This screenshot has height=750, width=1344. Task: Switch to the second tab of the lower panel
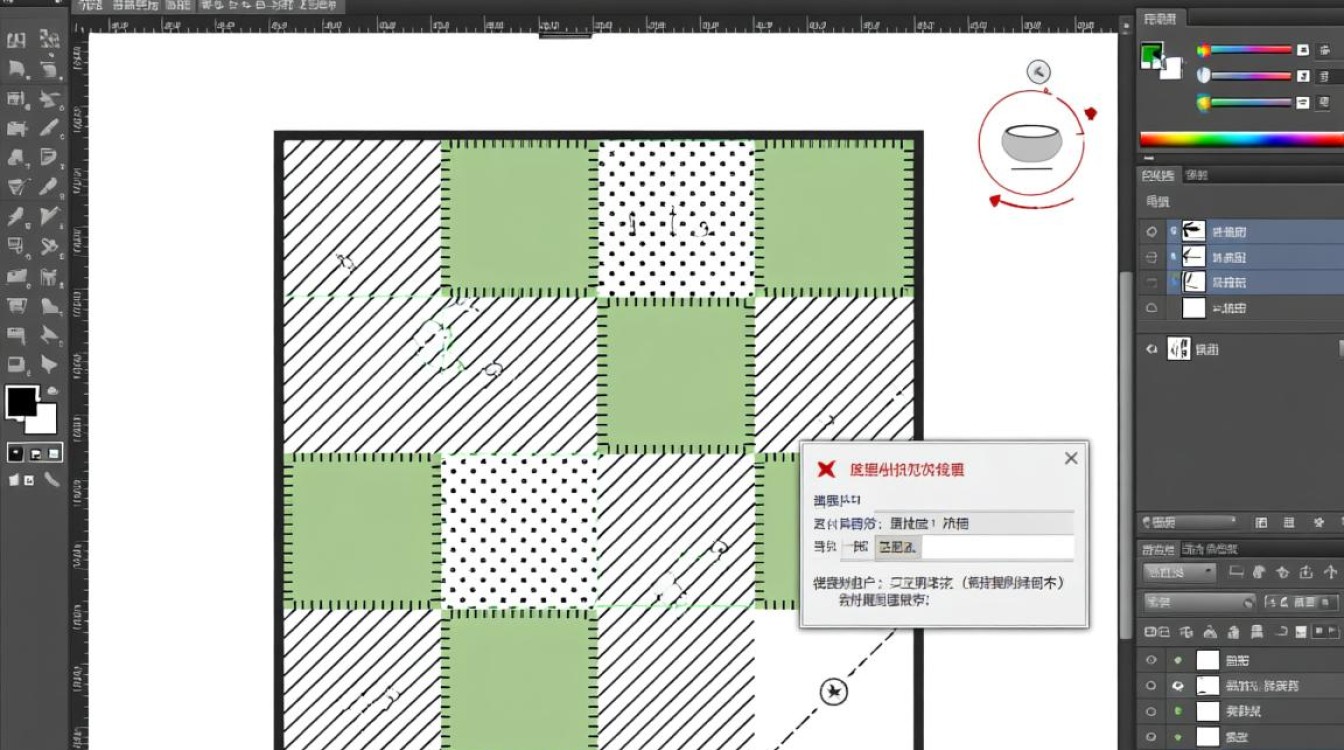click(x=1210, y=549)
